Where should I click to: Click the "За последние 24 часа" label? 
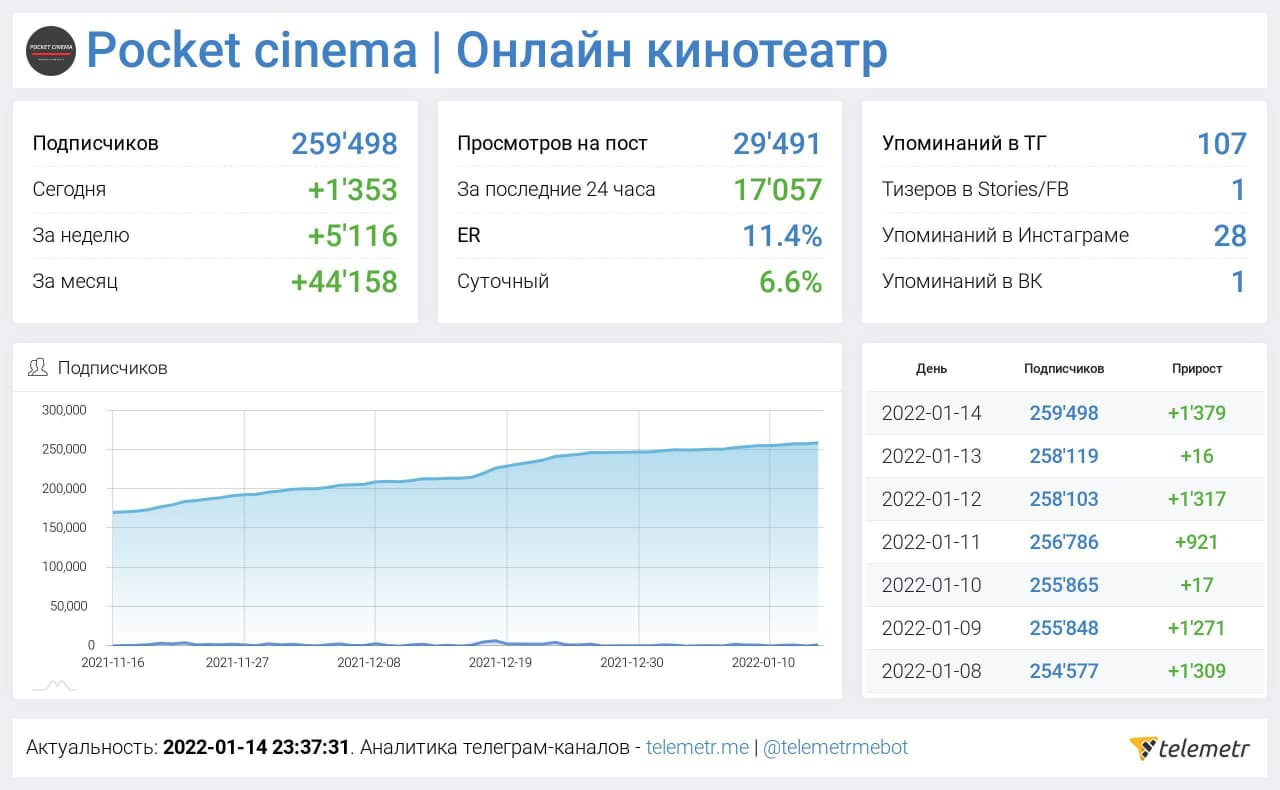point(556,189)
